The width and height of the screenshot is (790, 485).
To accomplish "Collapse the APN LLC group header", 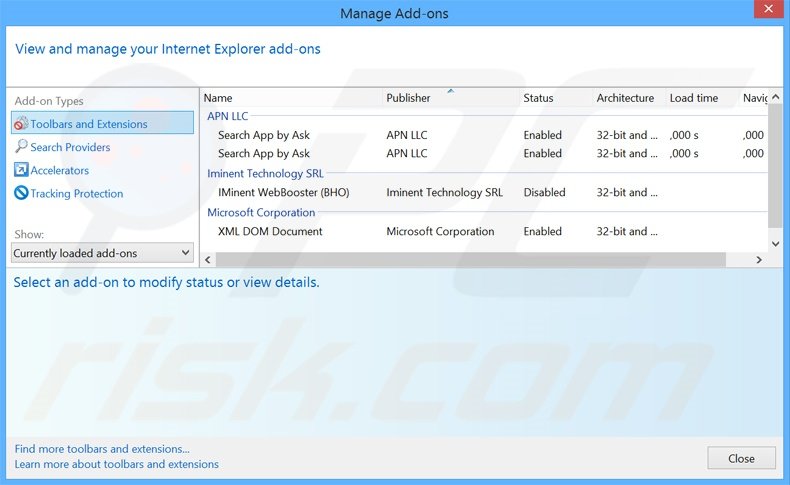I will coord(228,116).
